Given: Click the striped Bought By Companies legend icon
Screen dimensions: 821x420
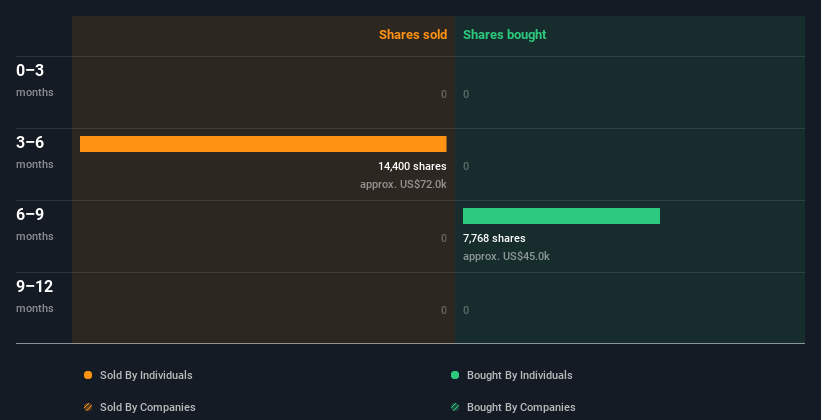Looking at the screenshot, I should 455,407.
